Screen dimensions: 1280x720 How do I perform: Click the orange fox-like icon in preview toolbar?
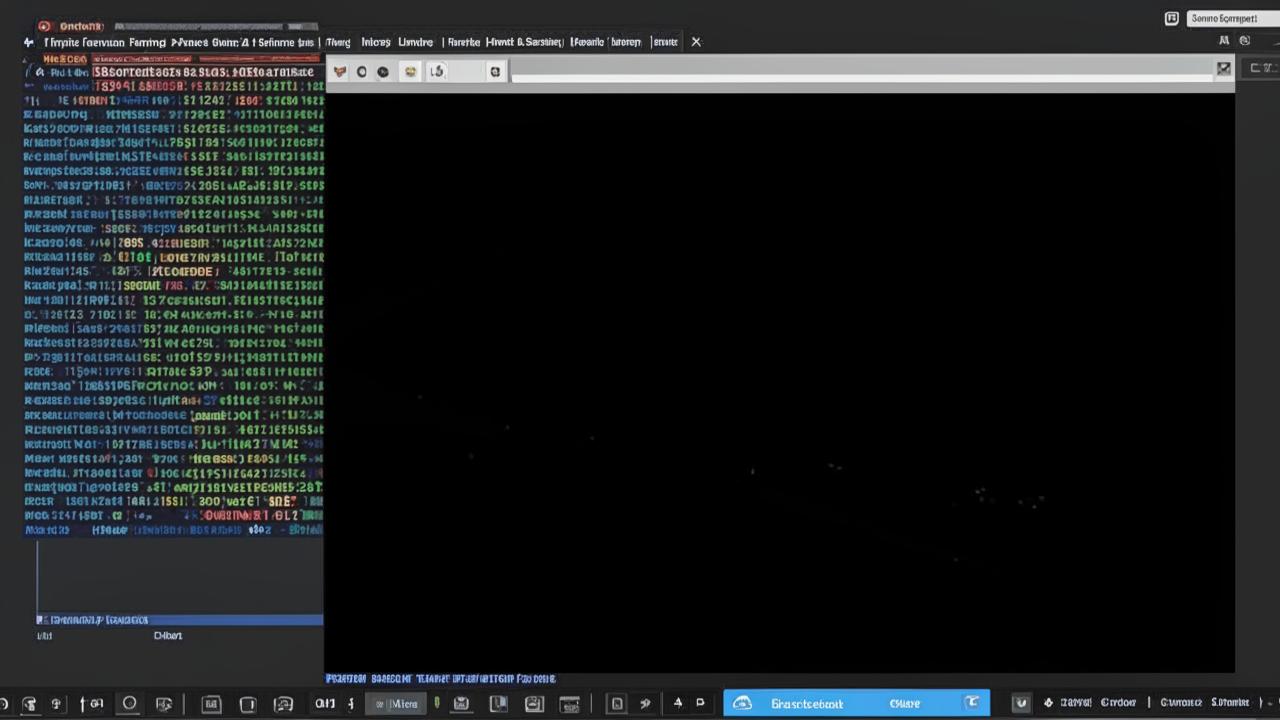point(340,72)
